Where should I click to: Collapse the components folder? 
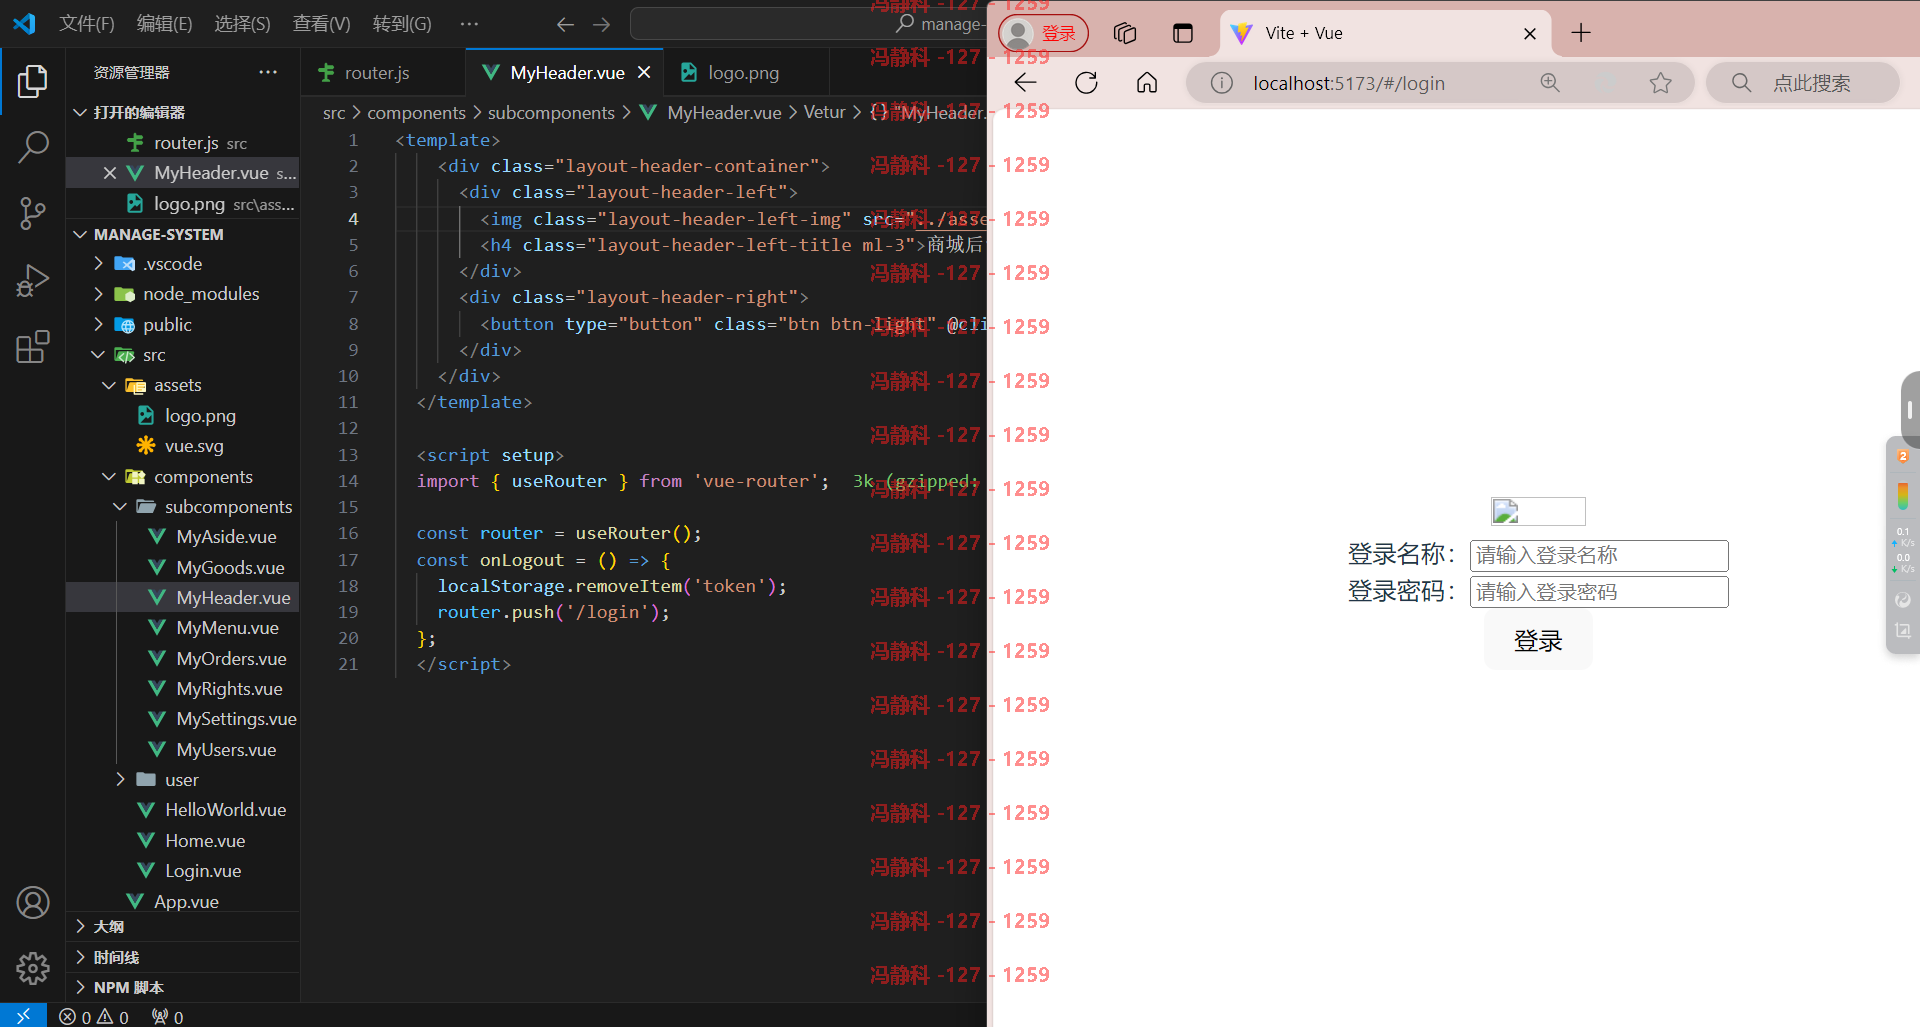[x=109, y=477]
